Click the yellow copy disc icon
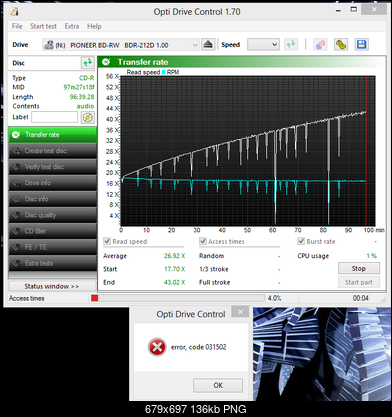This screenshot has height=417, width=392. pos(341,44)
